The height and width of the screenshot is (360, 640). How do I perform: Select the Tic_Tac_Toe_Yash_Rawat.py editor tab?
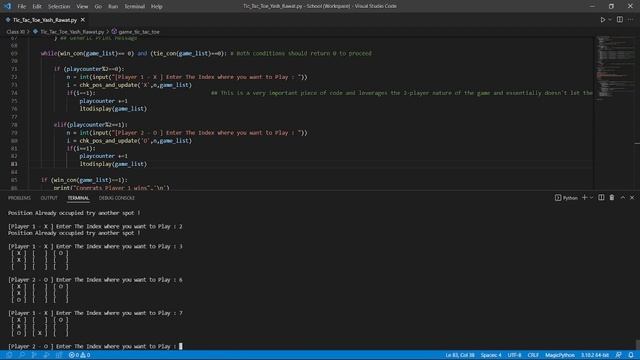pyautogui.click(x=45, y=20)
